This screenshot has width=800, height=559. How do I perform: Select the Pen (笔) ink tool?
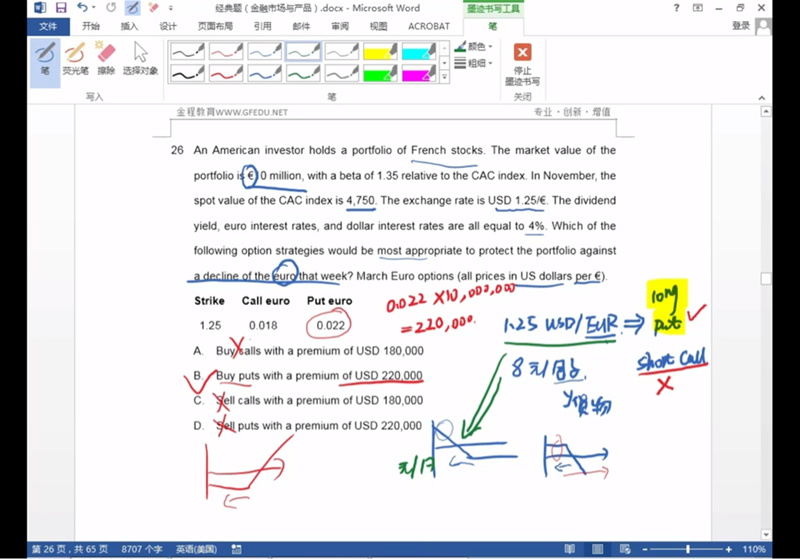(x=45, y=61)
